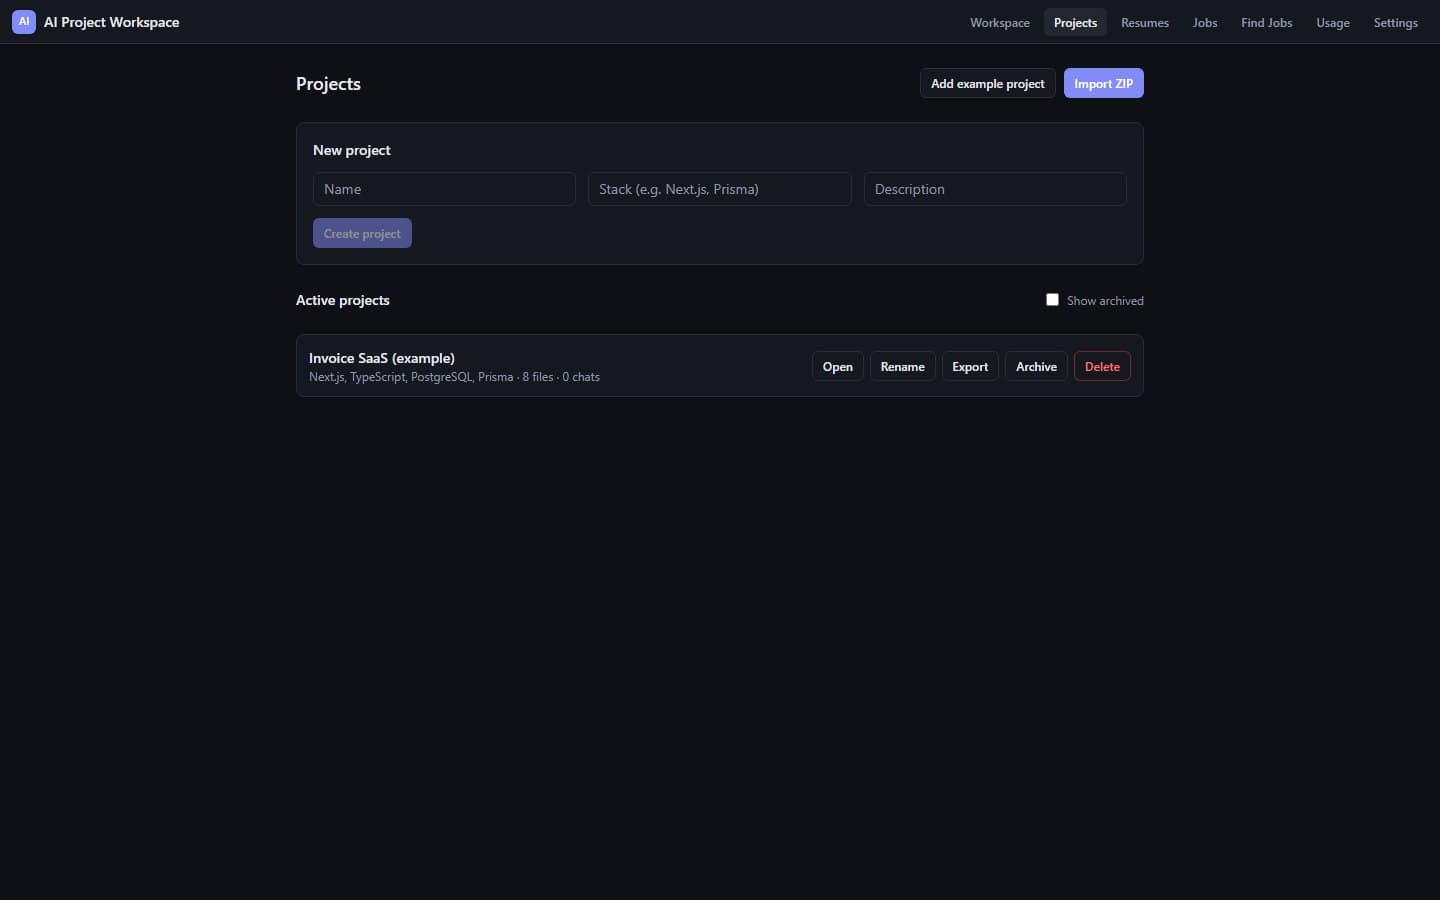Open the Invoice SaaS project
The width and height of the screenshot is (1440, 900).
tap(838, 366)
